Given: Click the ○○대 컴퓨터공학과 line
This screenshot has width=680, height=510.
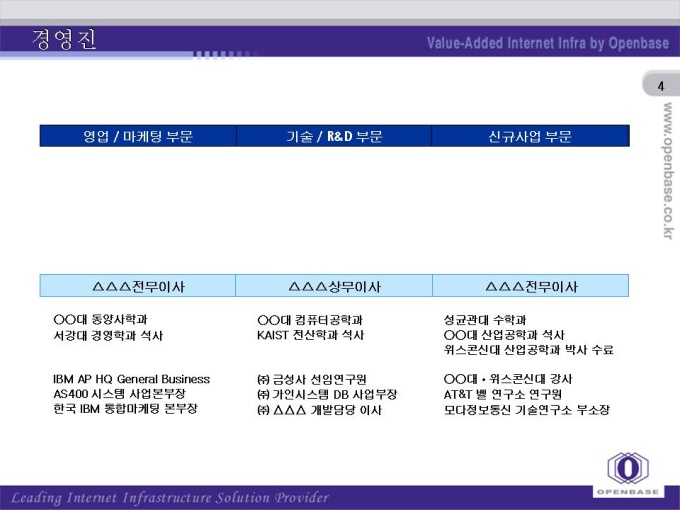Looking at the screenshot, I should coord(310,320).
